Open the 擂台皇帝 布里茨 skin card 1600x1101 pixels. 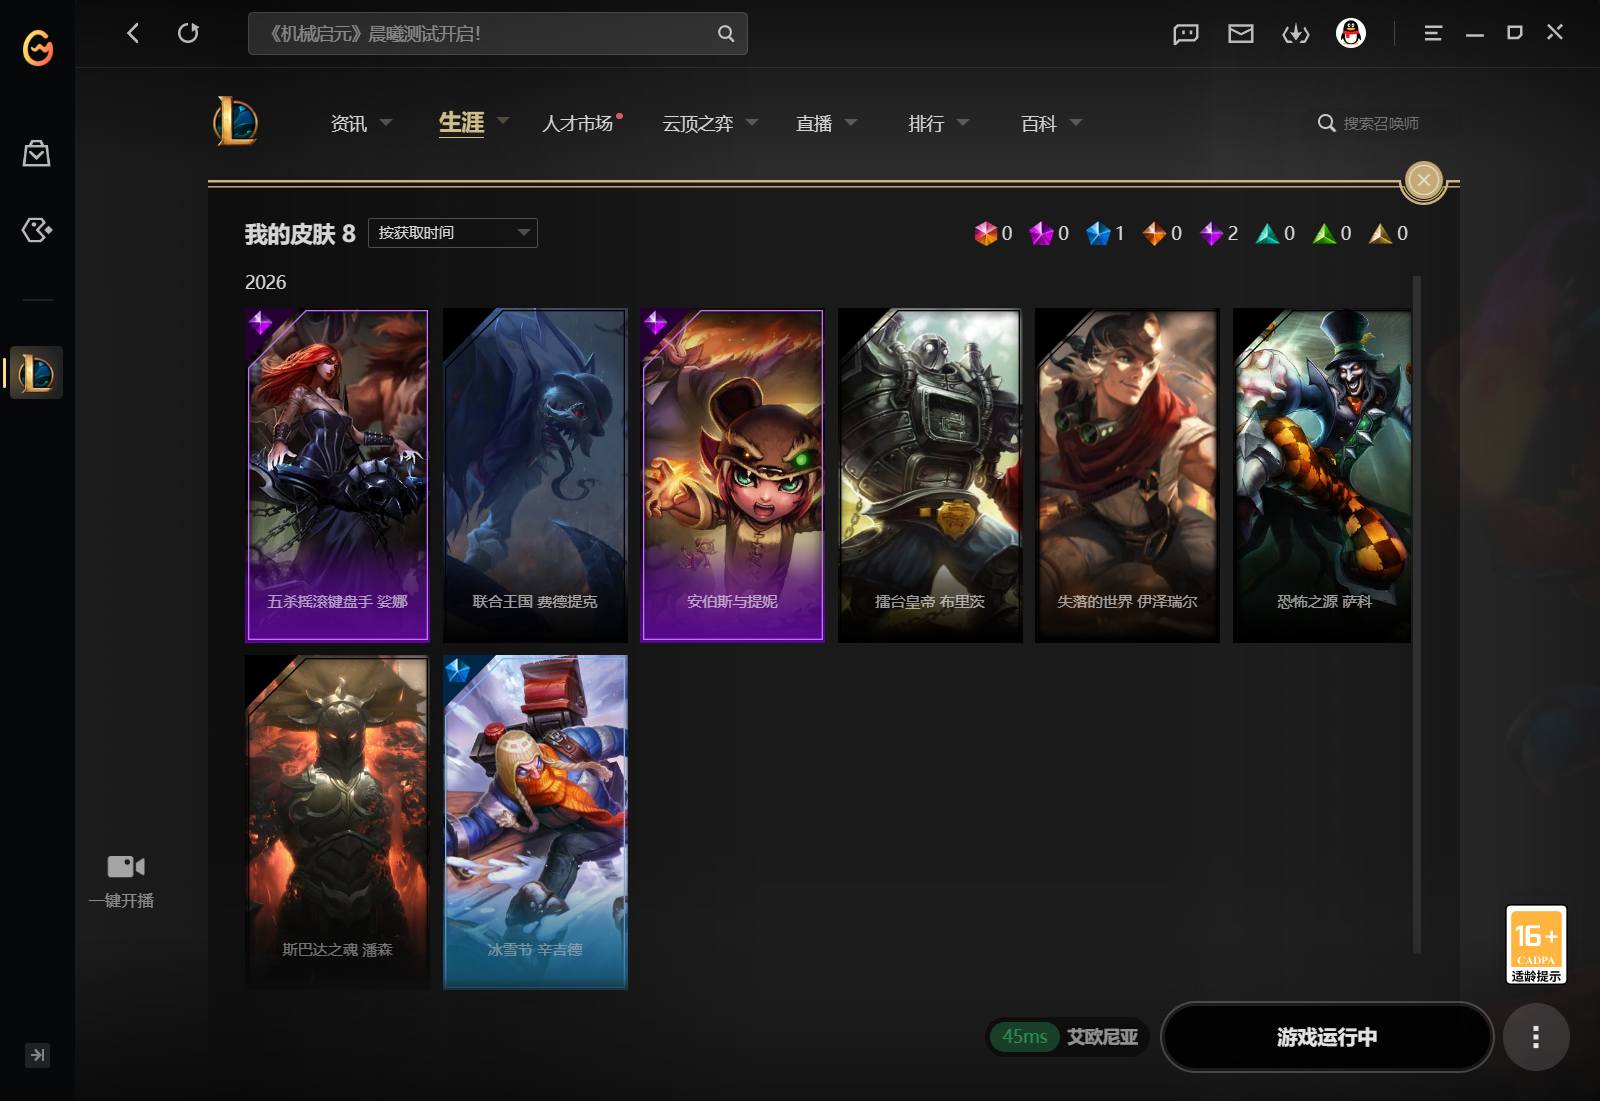930,475
